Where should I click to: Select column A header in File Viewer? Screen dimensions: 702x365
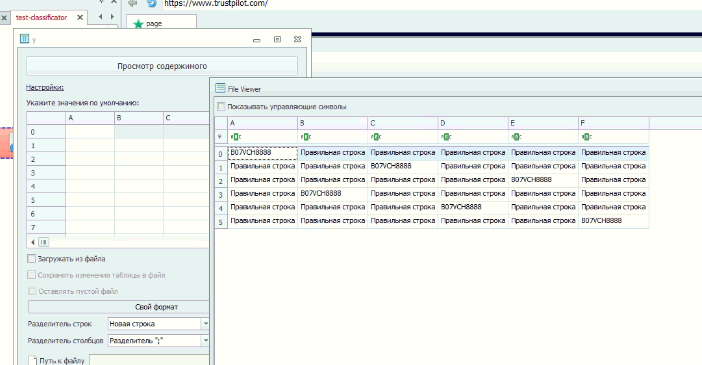click(x=262, y=123)
